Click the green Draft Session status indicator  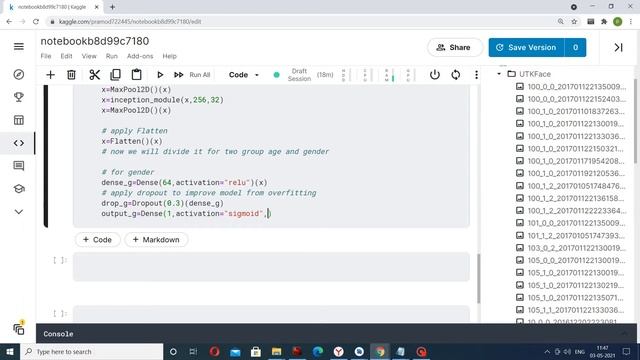click(x=276, y=75)
